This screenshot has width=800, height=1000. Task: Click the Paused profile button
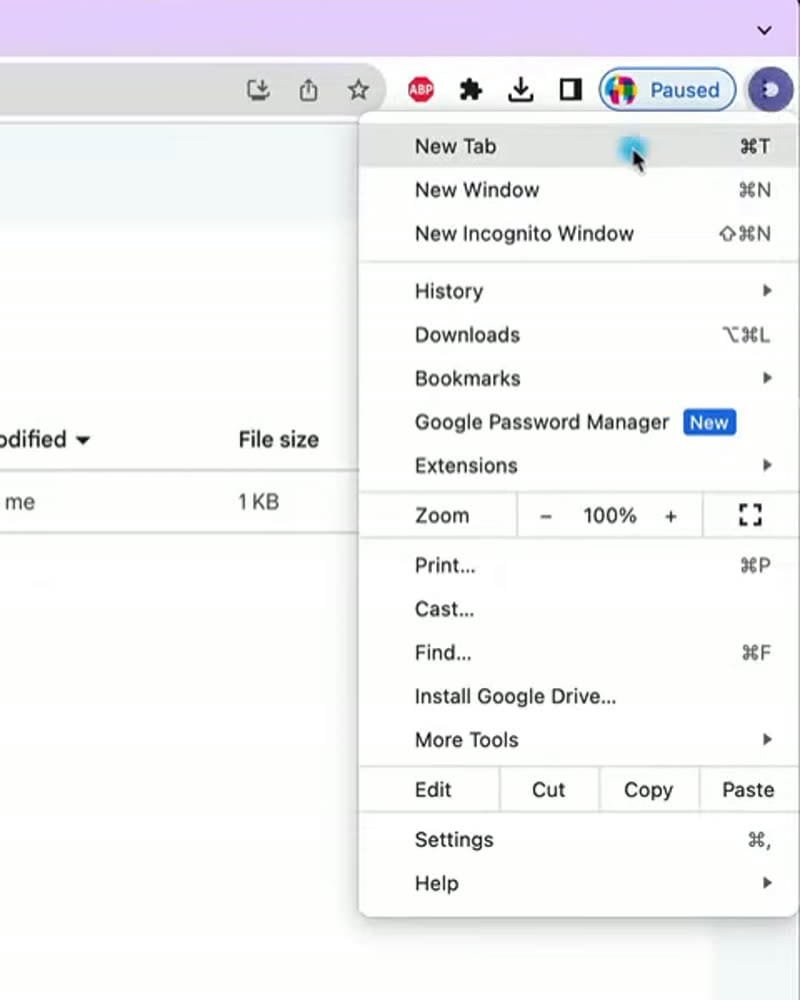click(x=667, y=90)
